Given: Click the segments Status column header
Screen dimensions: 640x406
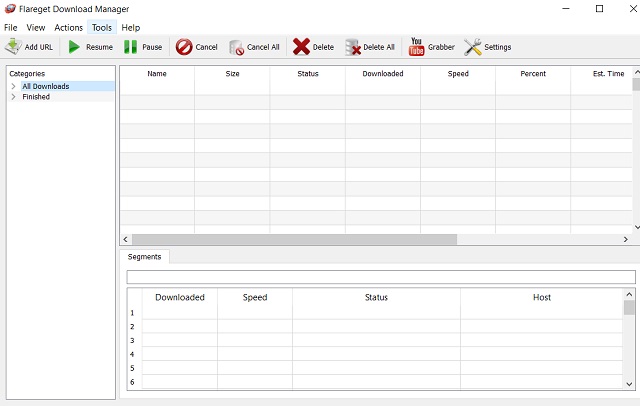Looking at the screenshot, I should [x=376, y=297].
